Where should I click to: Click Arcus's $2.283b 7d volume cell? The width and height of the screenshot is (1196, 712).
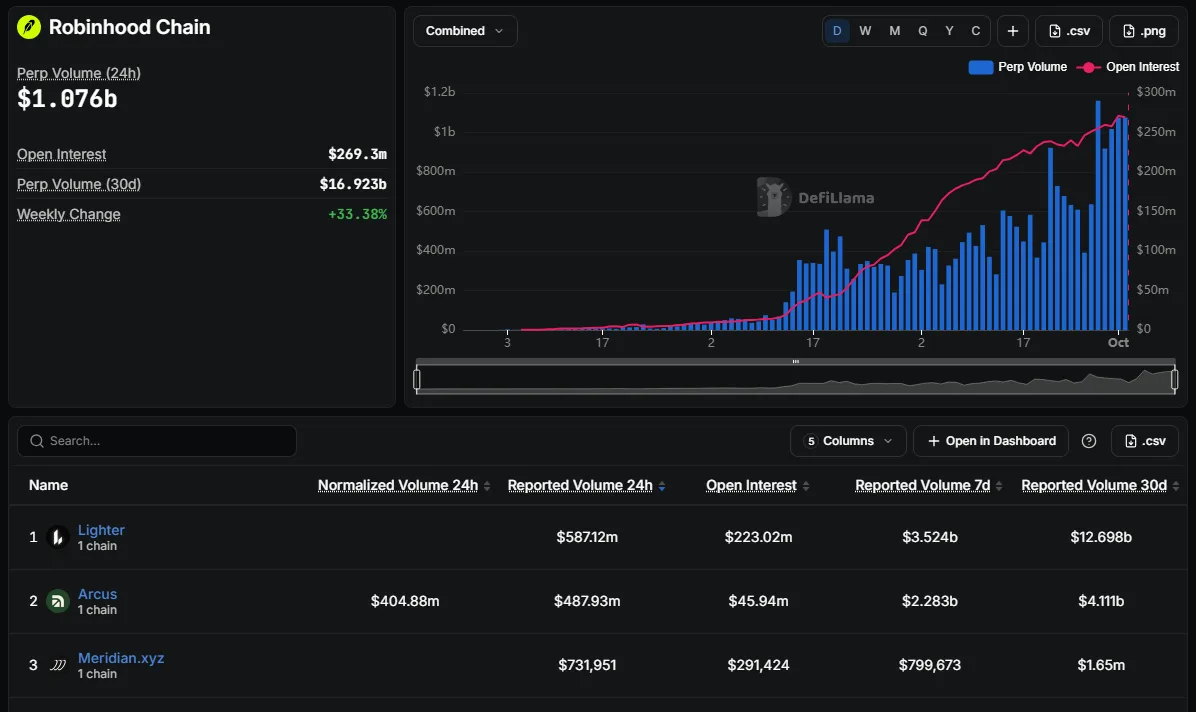tap(930, 601)
